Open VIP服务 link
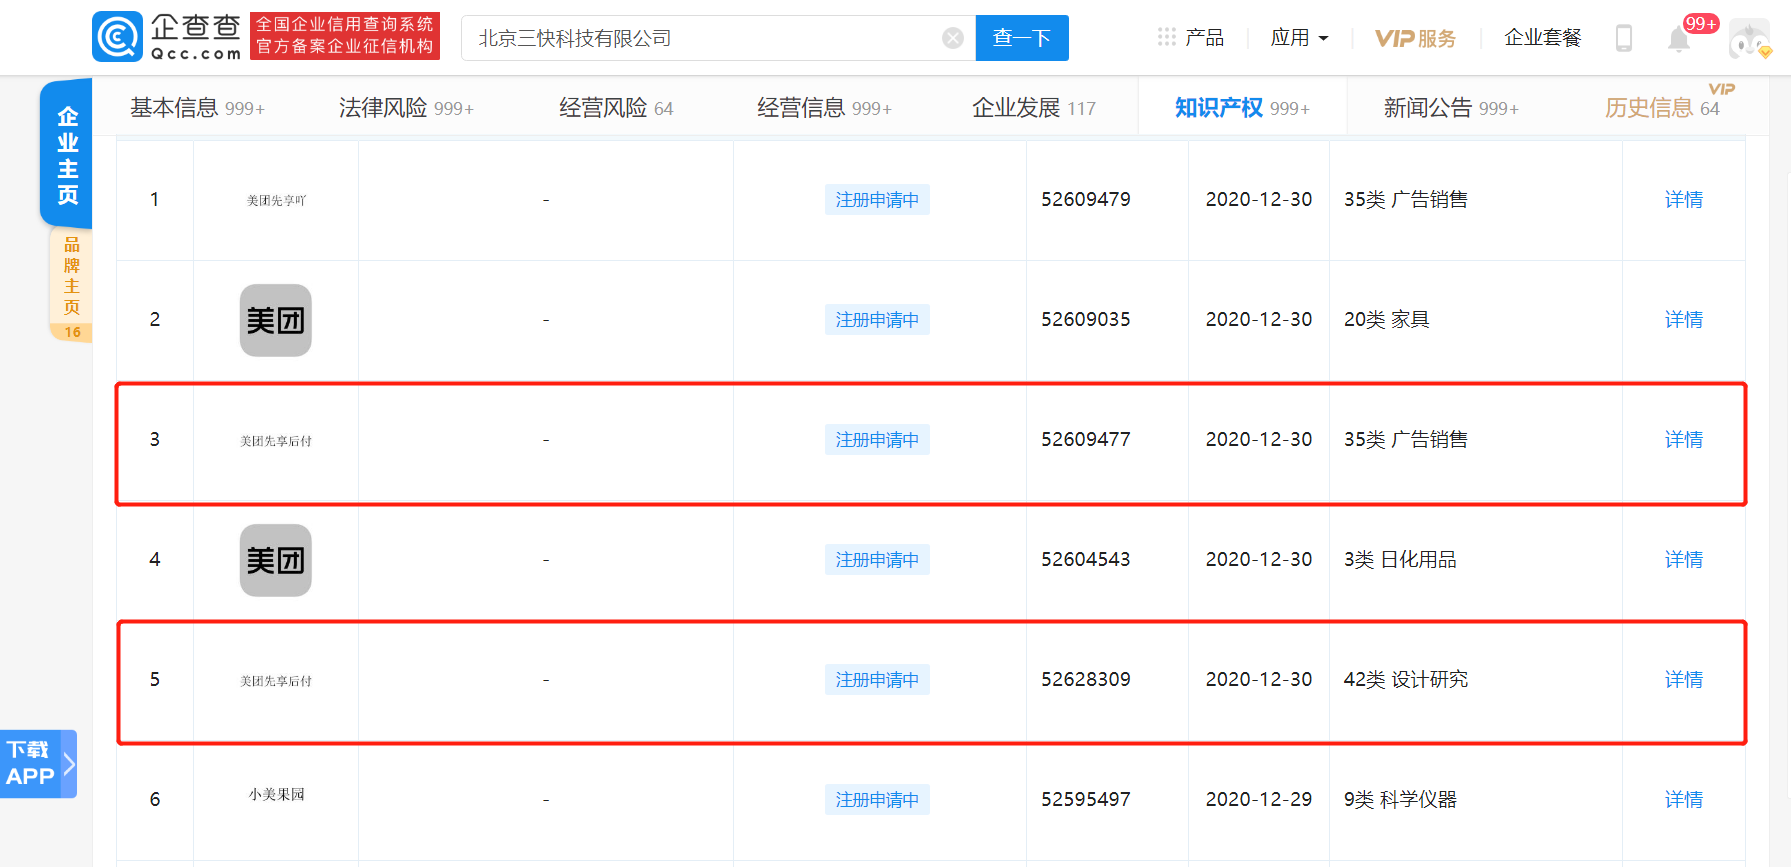Viewport: 1791px width, 867px height. coord(1415,38)
